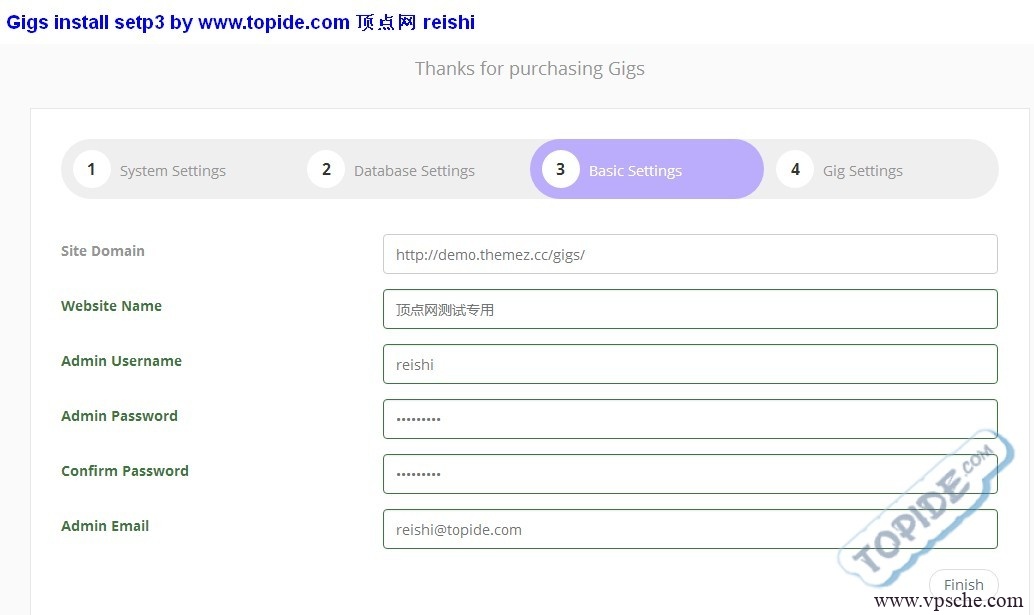Select the Basic Settings step

pos(635,171)
